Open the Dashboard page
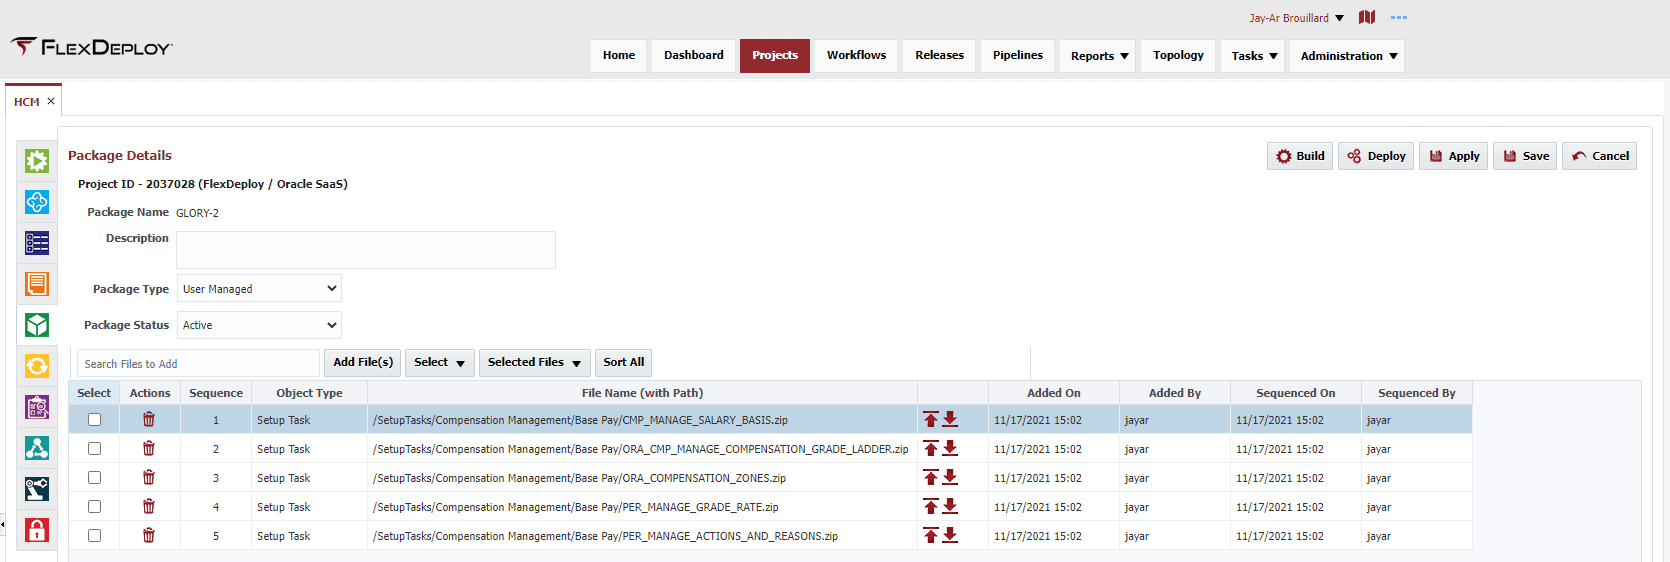This screenshot has height=562, width=1670. point(694,56)
